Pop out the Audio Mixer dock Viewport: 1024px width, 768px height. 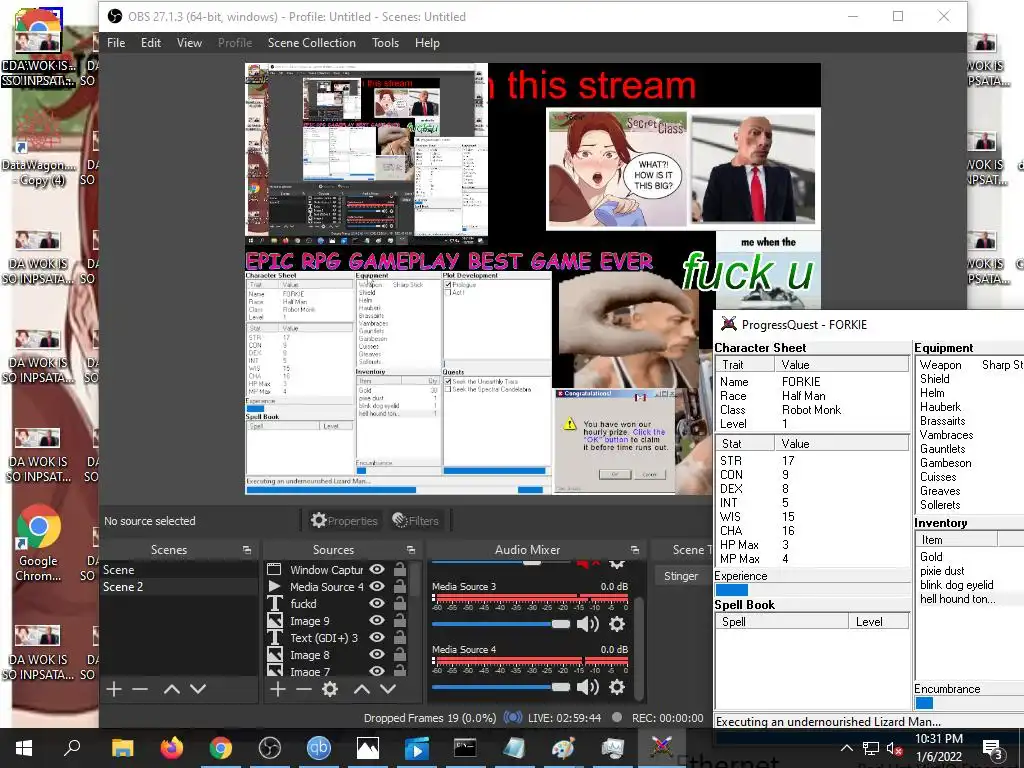point(635,550)
